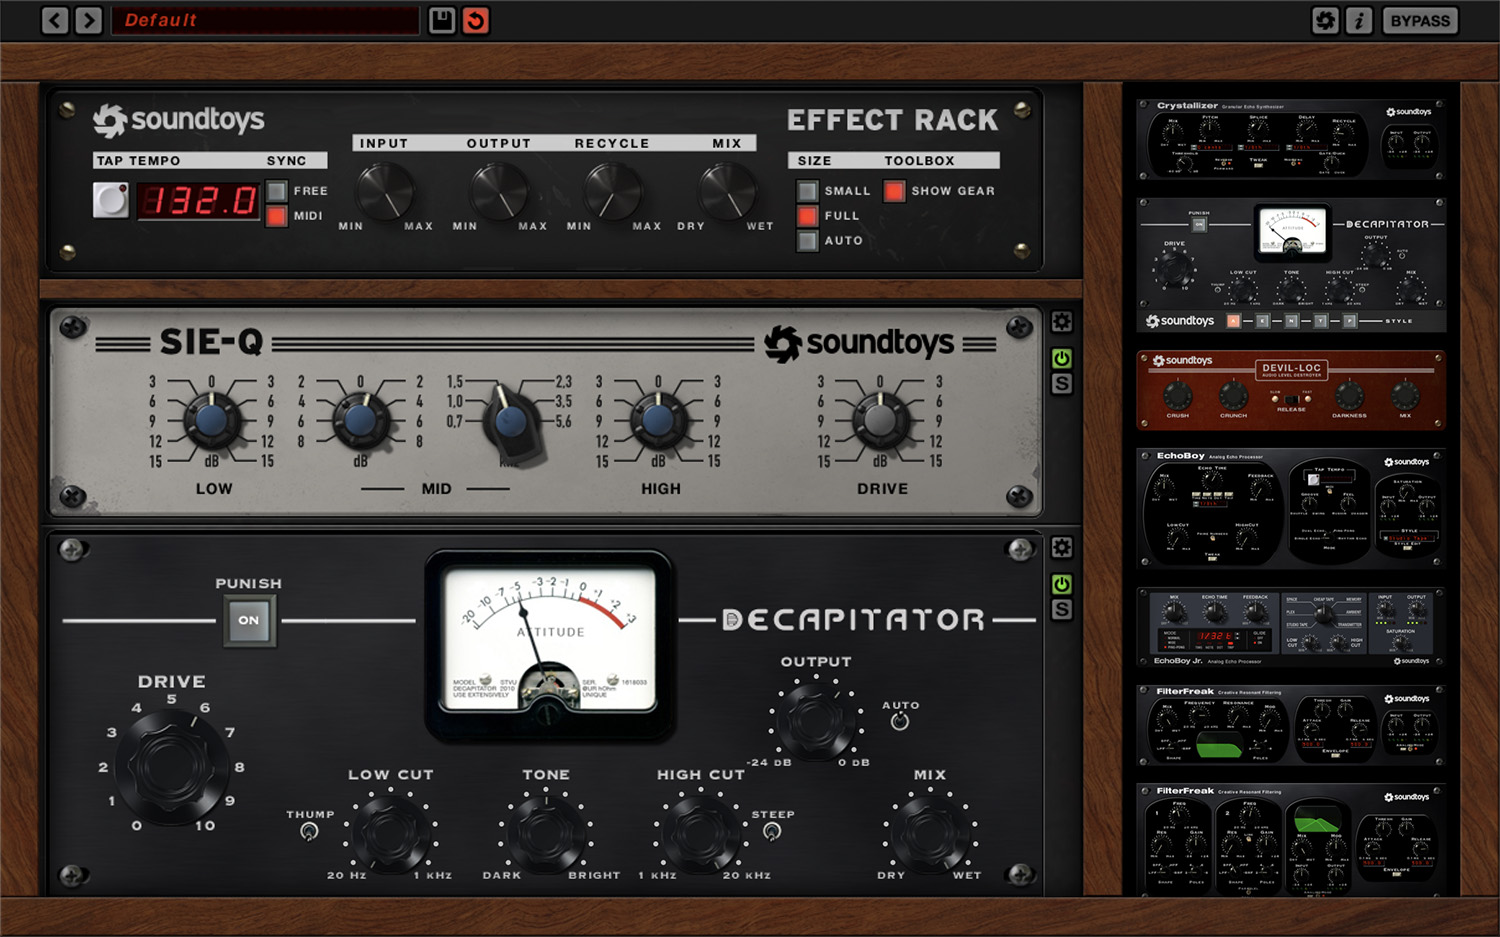
Task: Select the dual-band FilterFreak at list bottom
Action: point(1291,839)
